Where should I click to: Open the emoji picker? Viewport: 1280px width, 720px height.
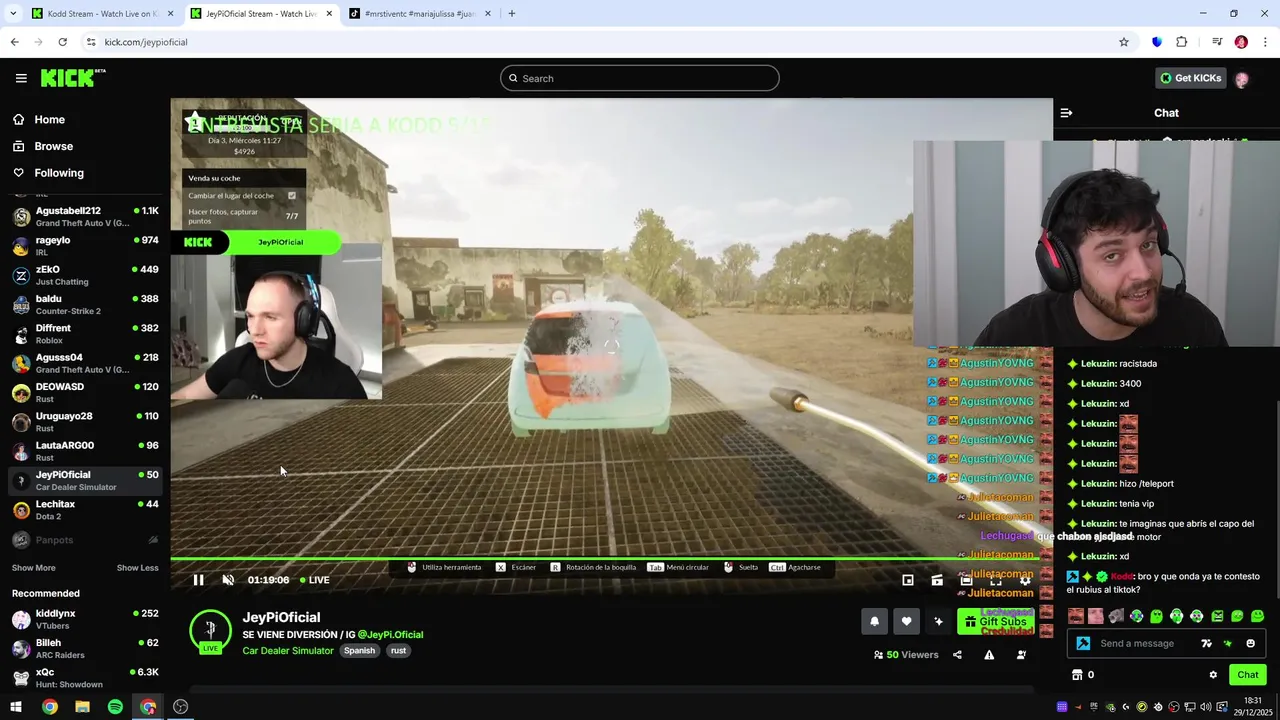coord(1250,643)
